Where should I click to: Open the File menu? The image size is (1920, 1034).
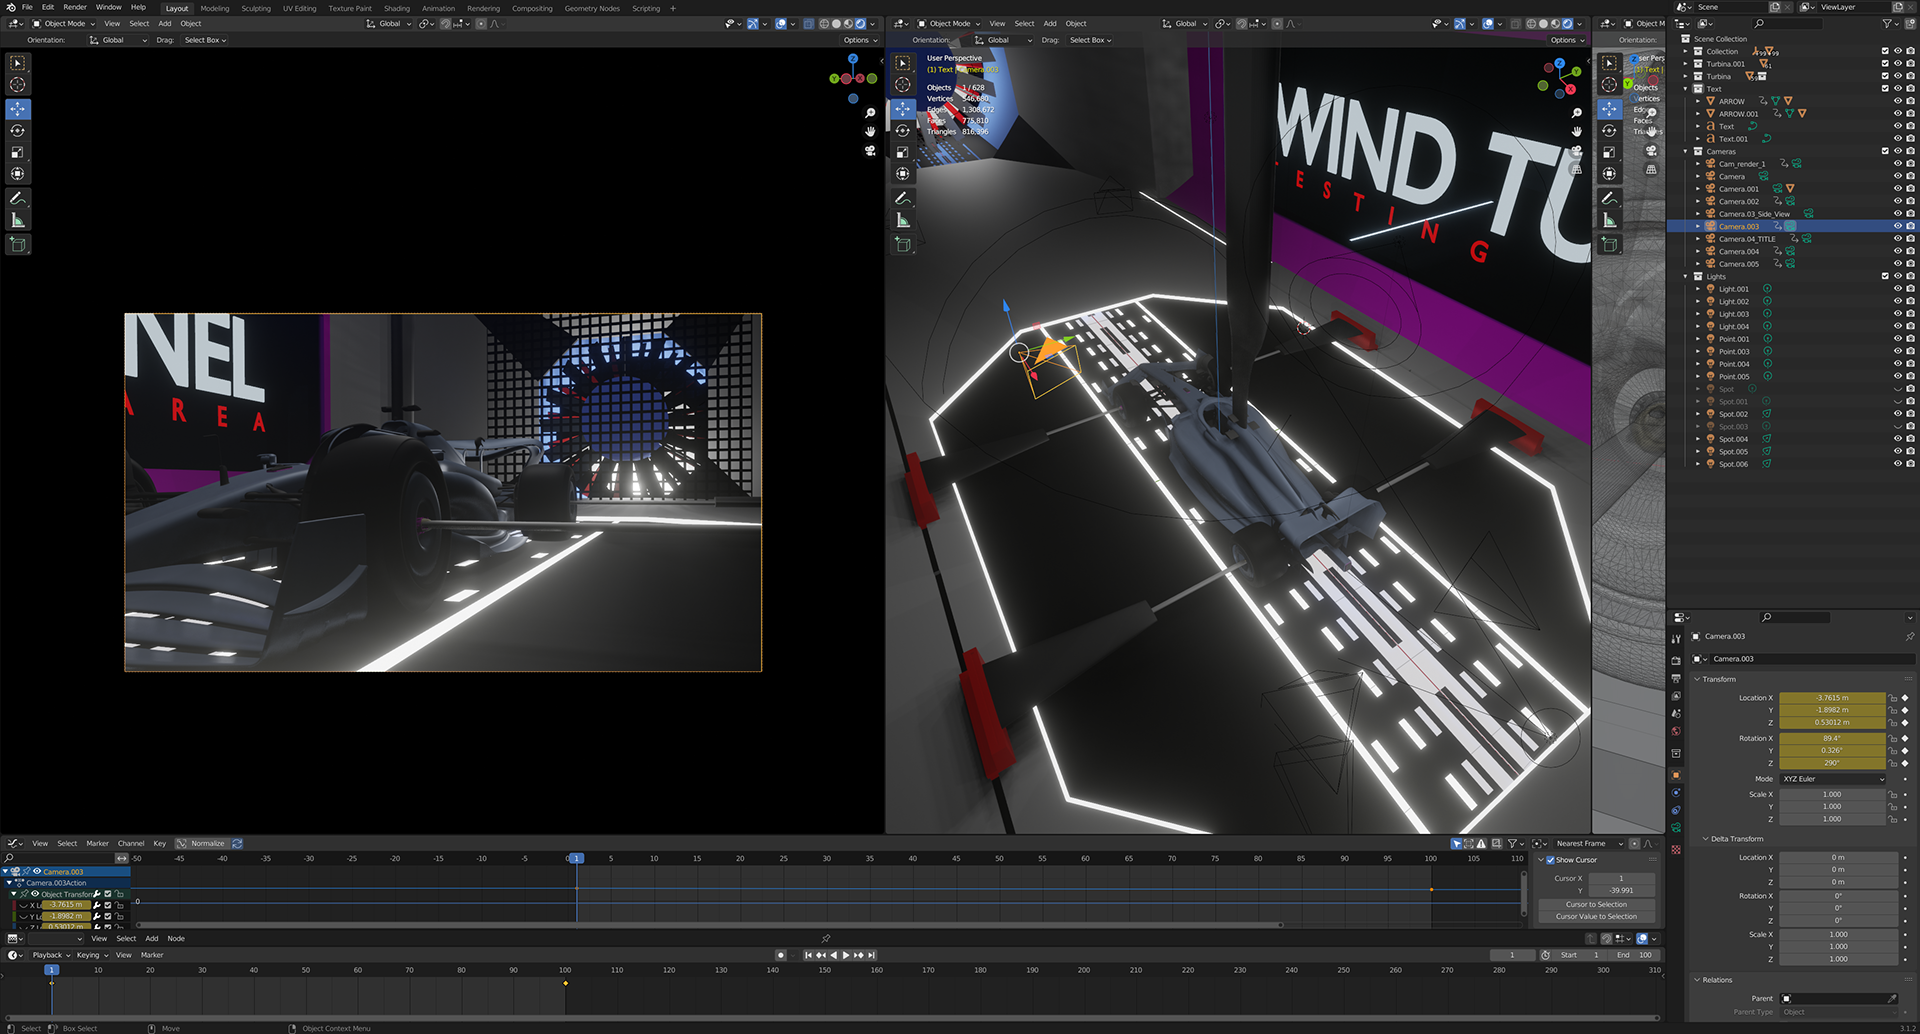coord(27,7)
